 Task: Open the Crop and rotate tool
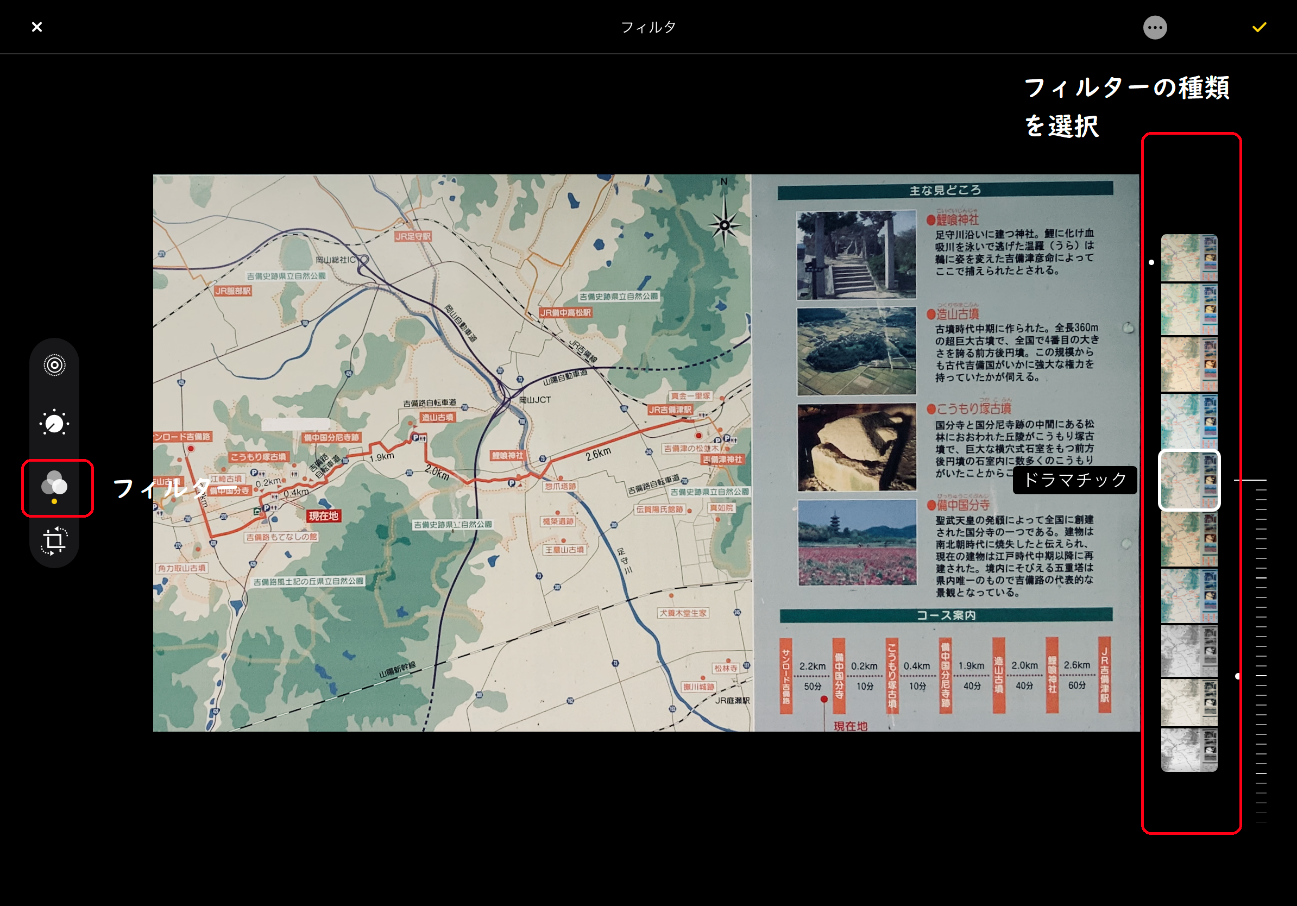pos(54,541)
